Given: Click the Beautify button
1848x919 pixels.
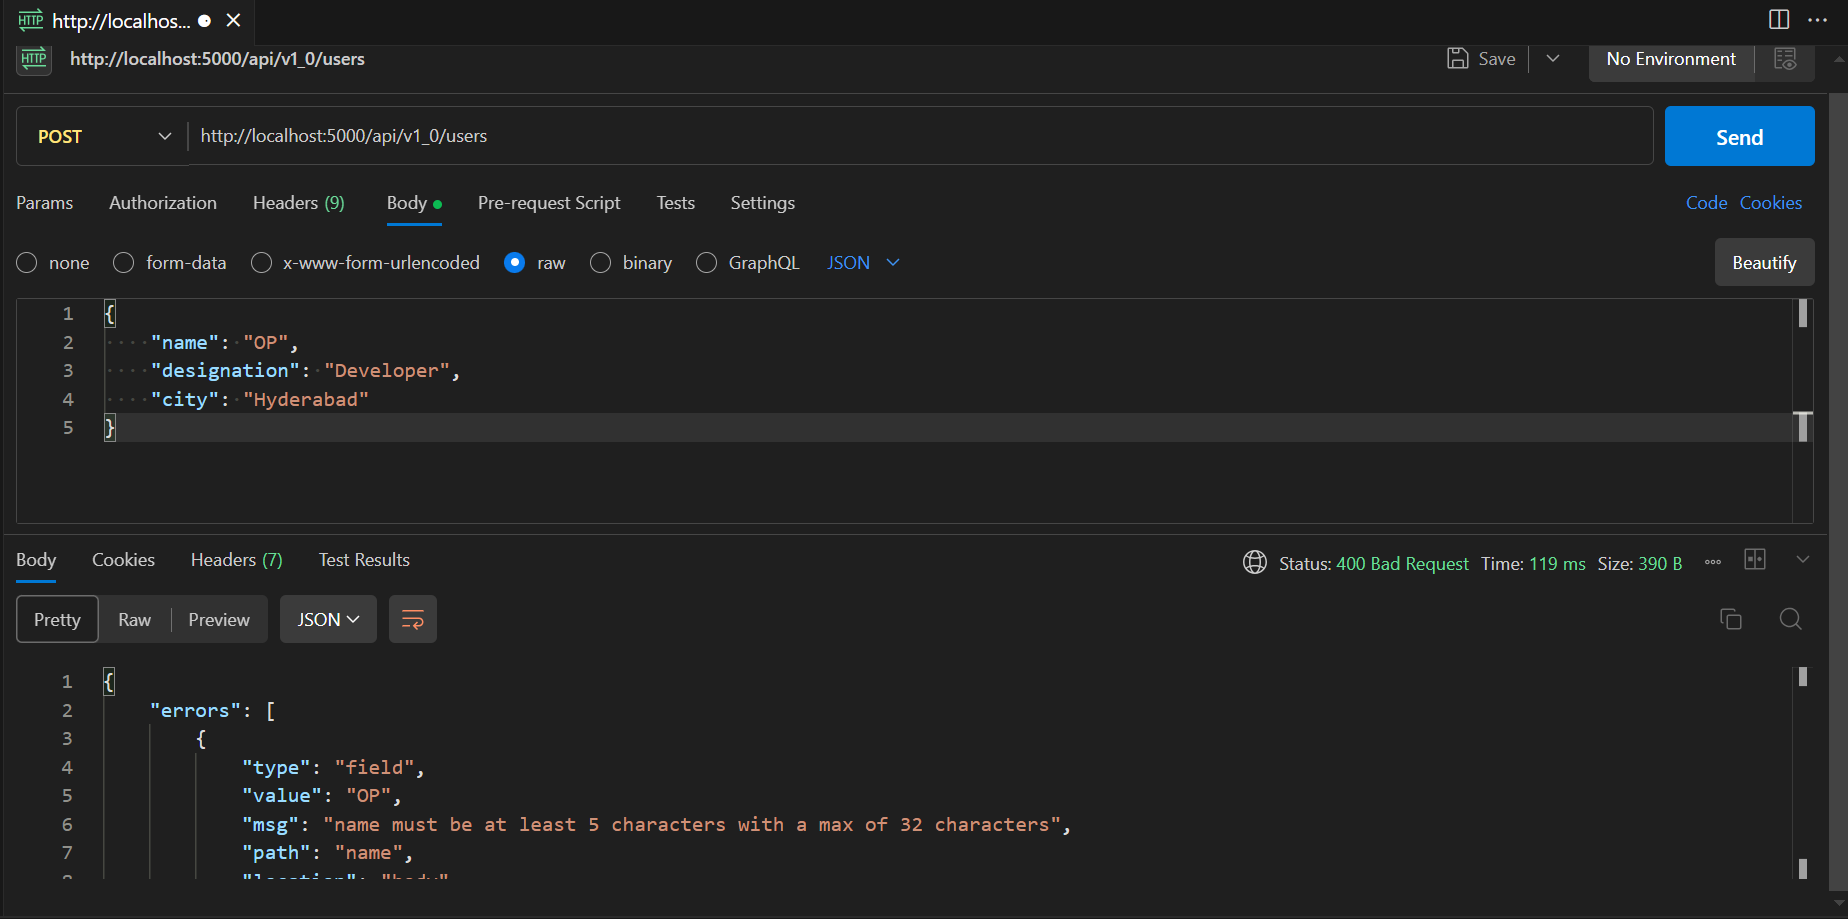Looking at the screenshot, I should point(1764,263).
